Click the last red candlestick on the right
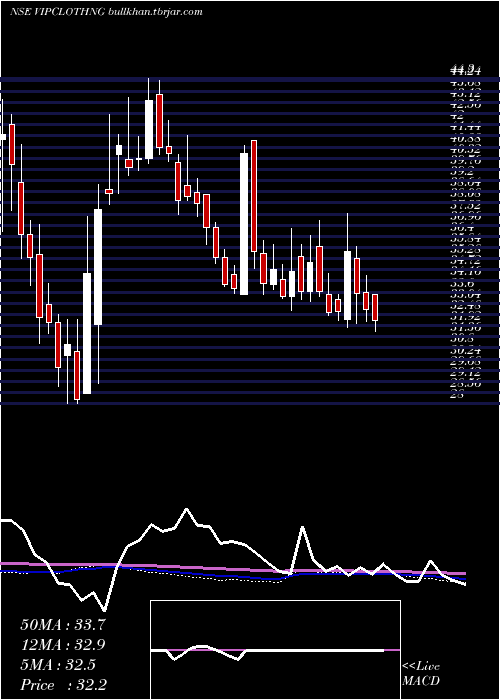500x700 pixels. (x=375, y=308)
